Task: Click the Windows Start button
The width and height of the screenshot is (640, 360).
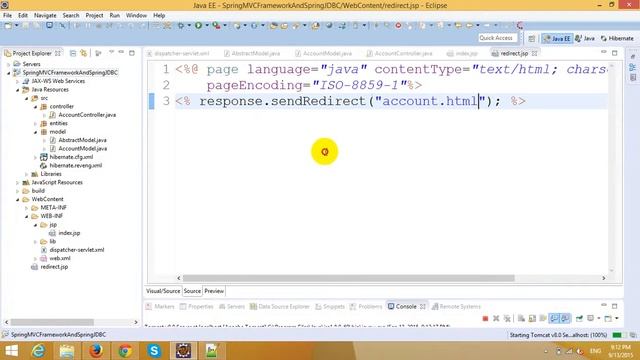Action: coord(11,351)
